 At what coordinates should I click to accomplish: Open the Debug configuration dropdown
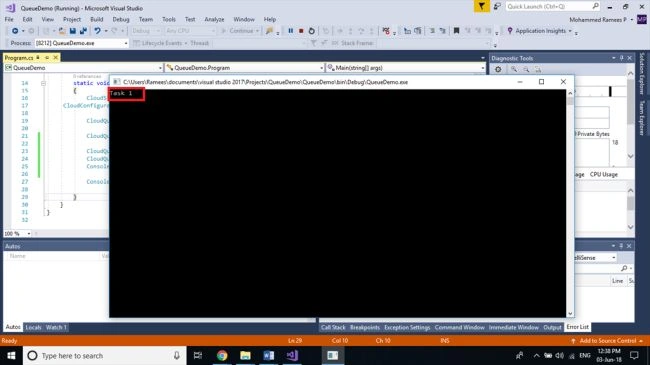click(x=145, y=31)
